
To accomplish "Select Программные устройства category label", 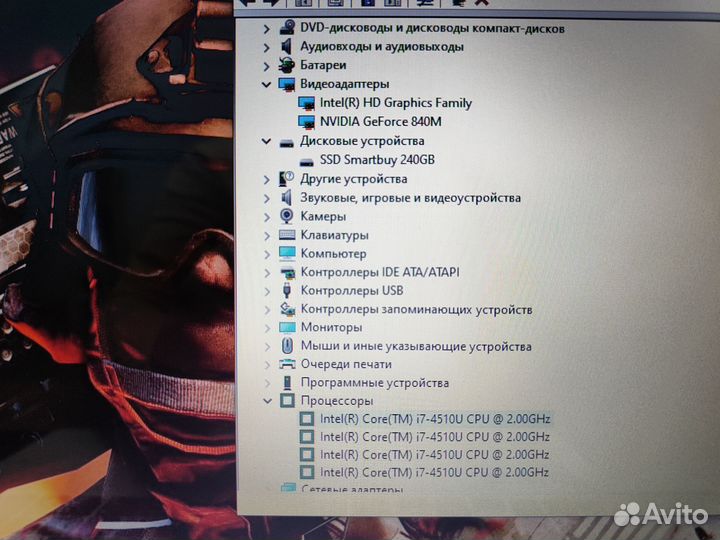I will (x=375, y=383).
